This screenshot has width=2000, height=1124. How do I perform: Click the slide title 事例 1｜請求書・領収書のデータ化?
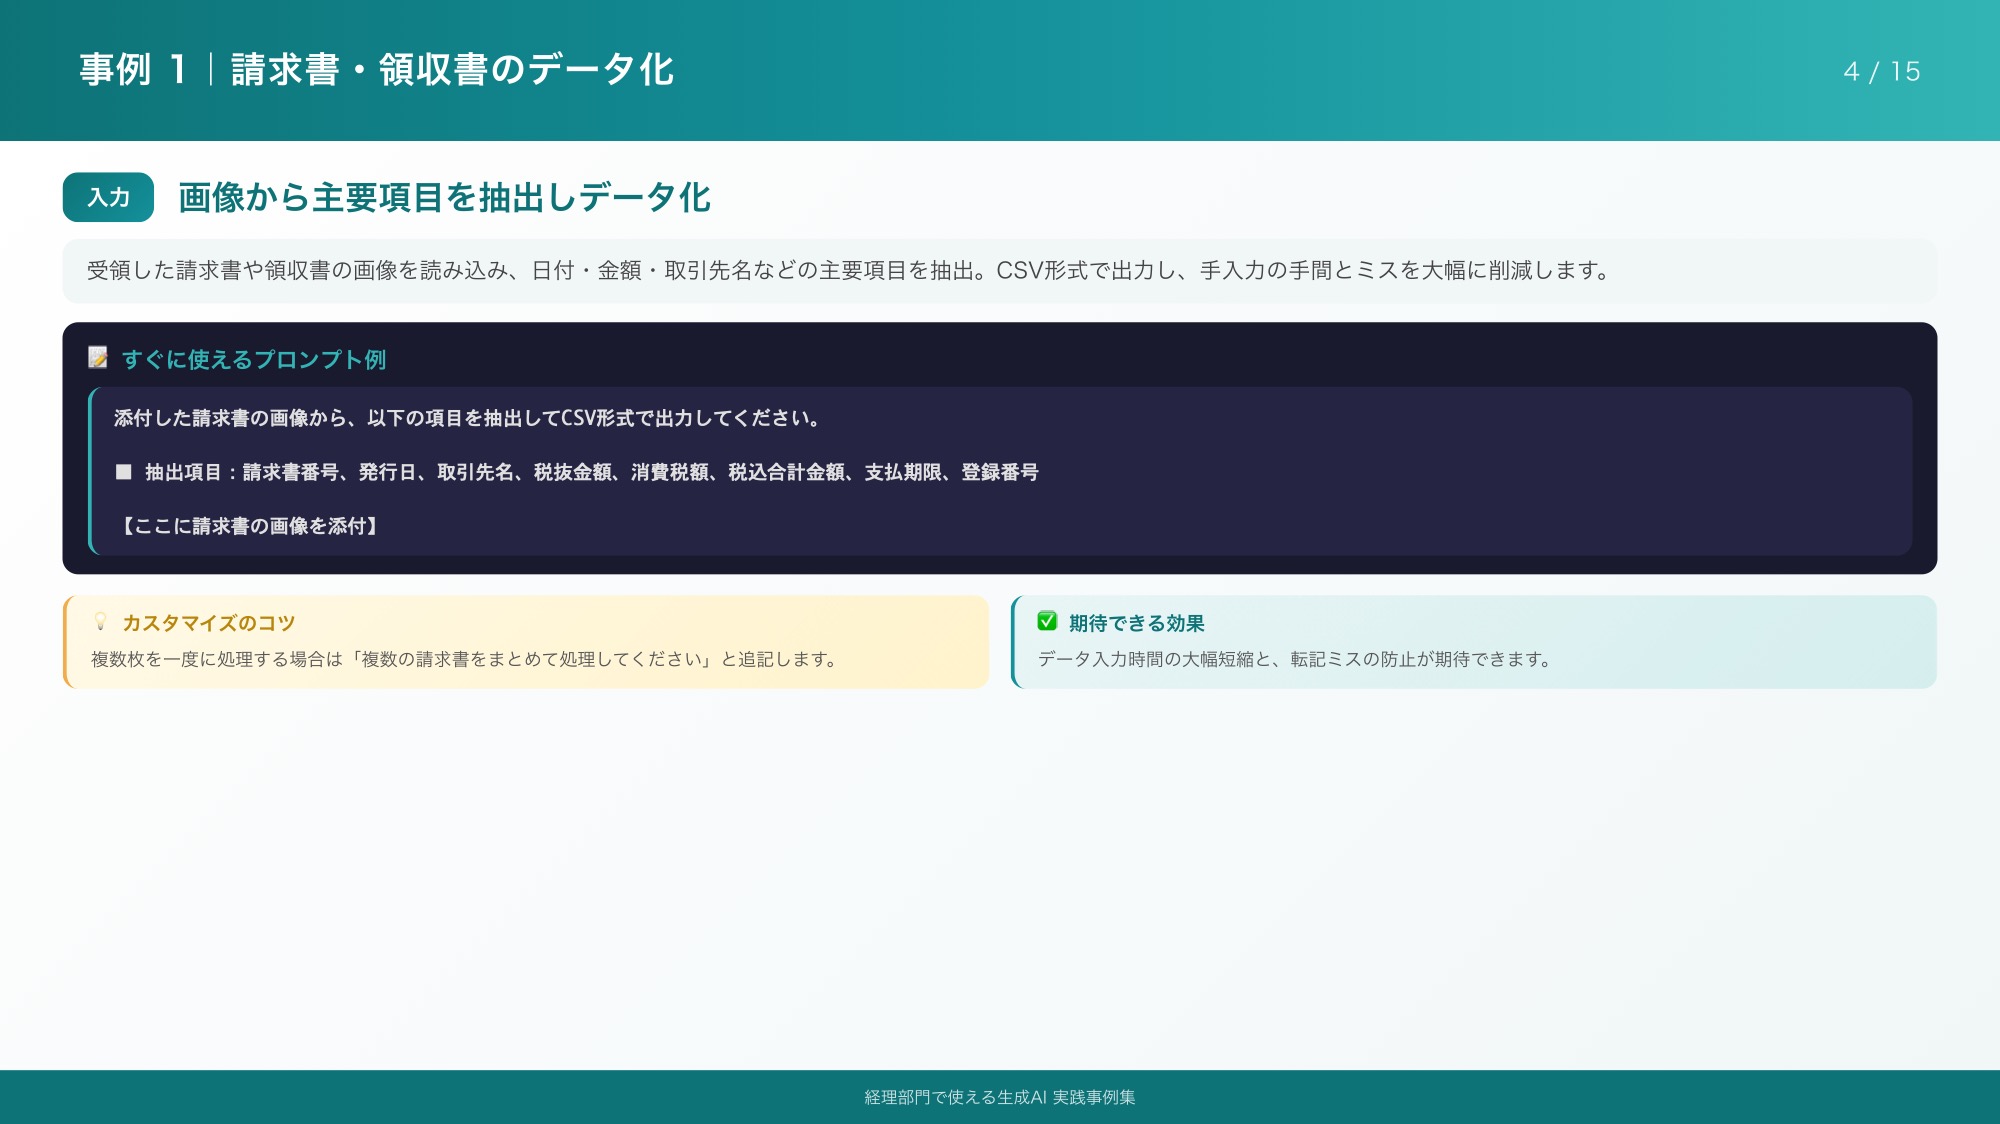(377, 70)
